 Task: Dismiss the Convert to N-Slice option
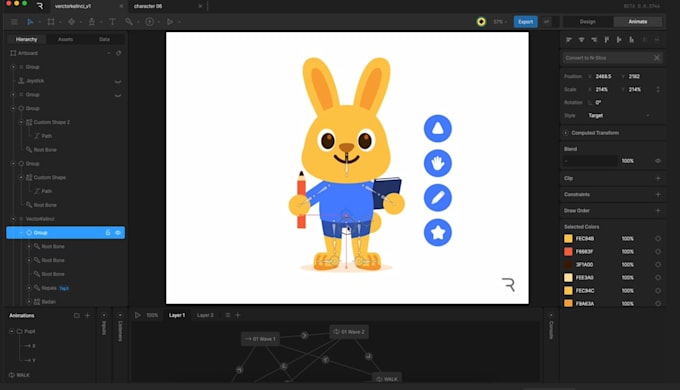(657, 58)
